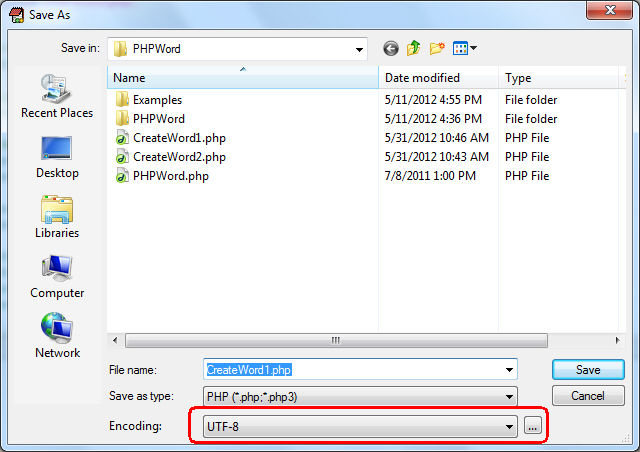Go up one folder level icon

(x=413, y=48)
